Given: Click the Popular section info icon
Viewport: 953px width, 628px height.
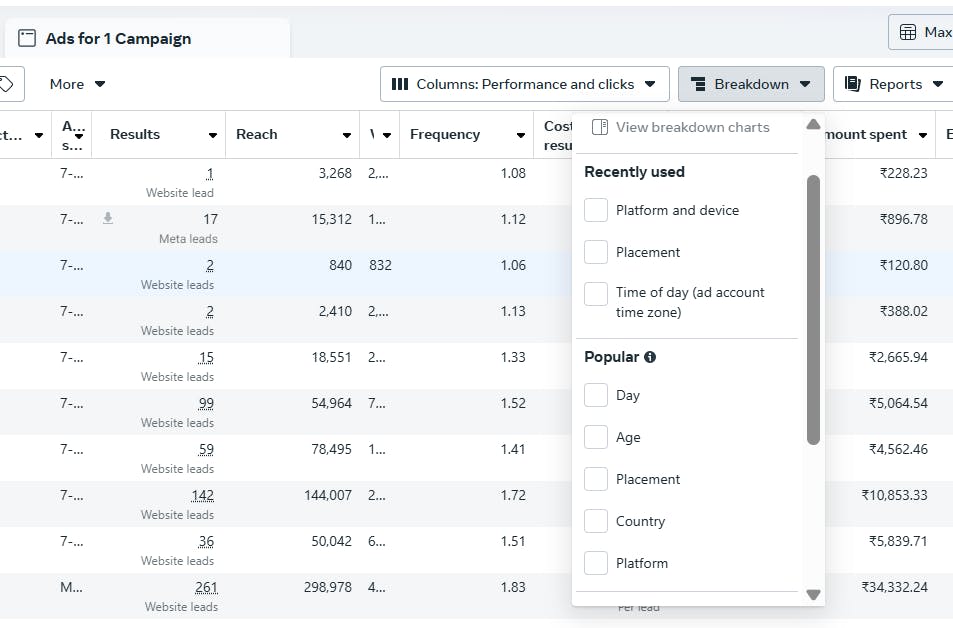Looking at the screenshot, I should click(650, 357).
